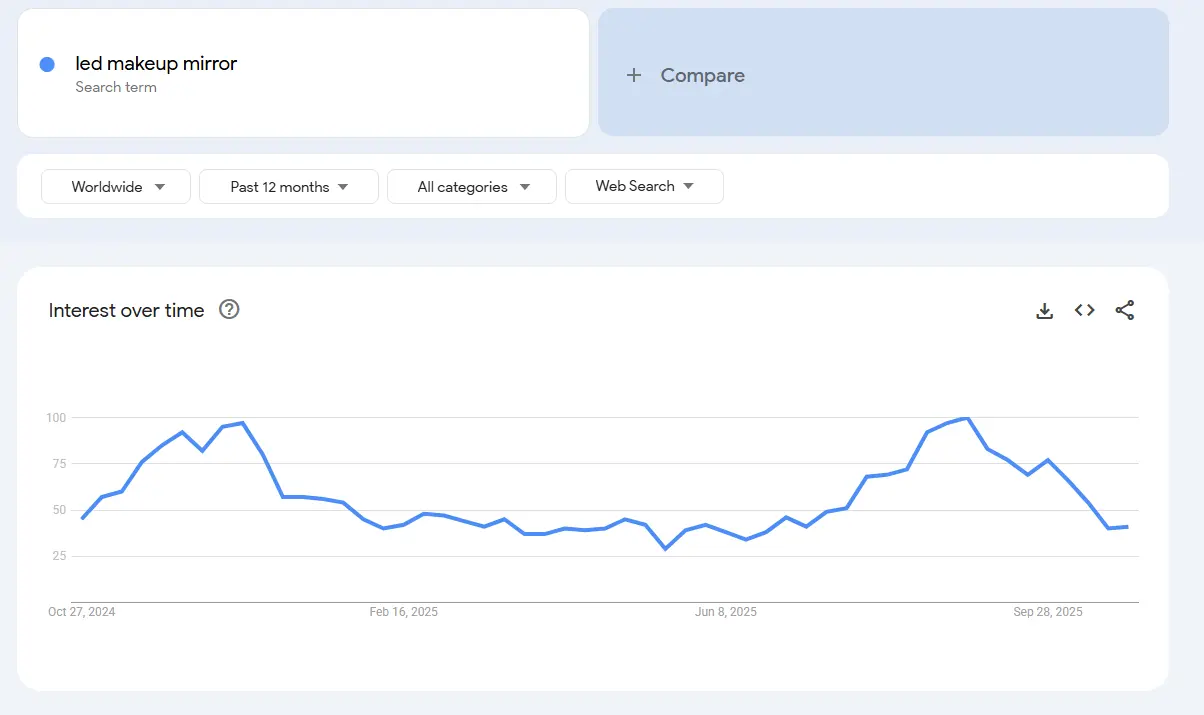The width and height of the screenshot is (1204, 715).
Task: Expand the All categories dropdown
Action: pyautogui.click(x=472, y=187)
